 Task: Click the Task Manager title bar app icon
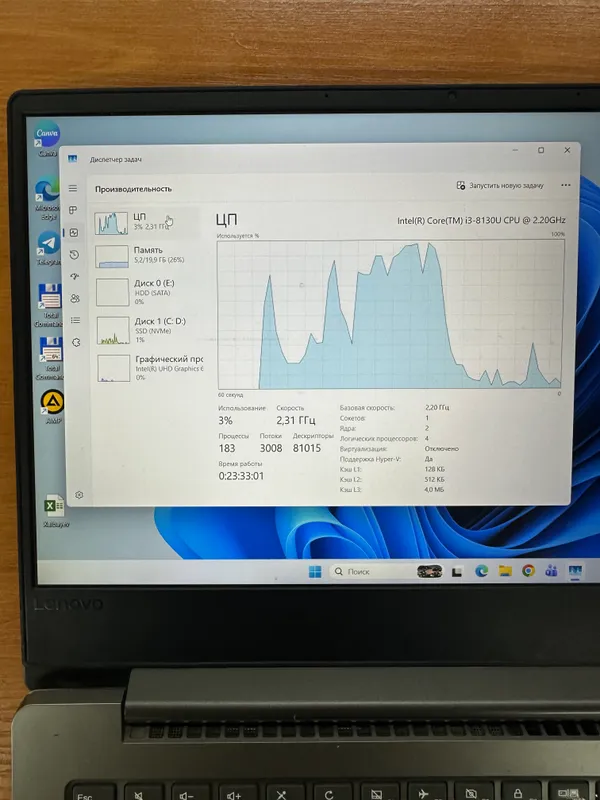(72, 159)
